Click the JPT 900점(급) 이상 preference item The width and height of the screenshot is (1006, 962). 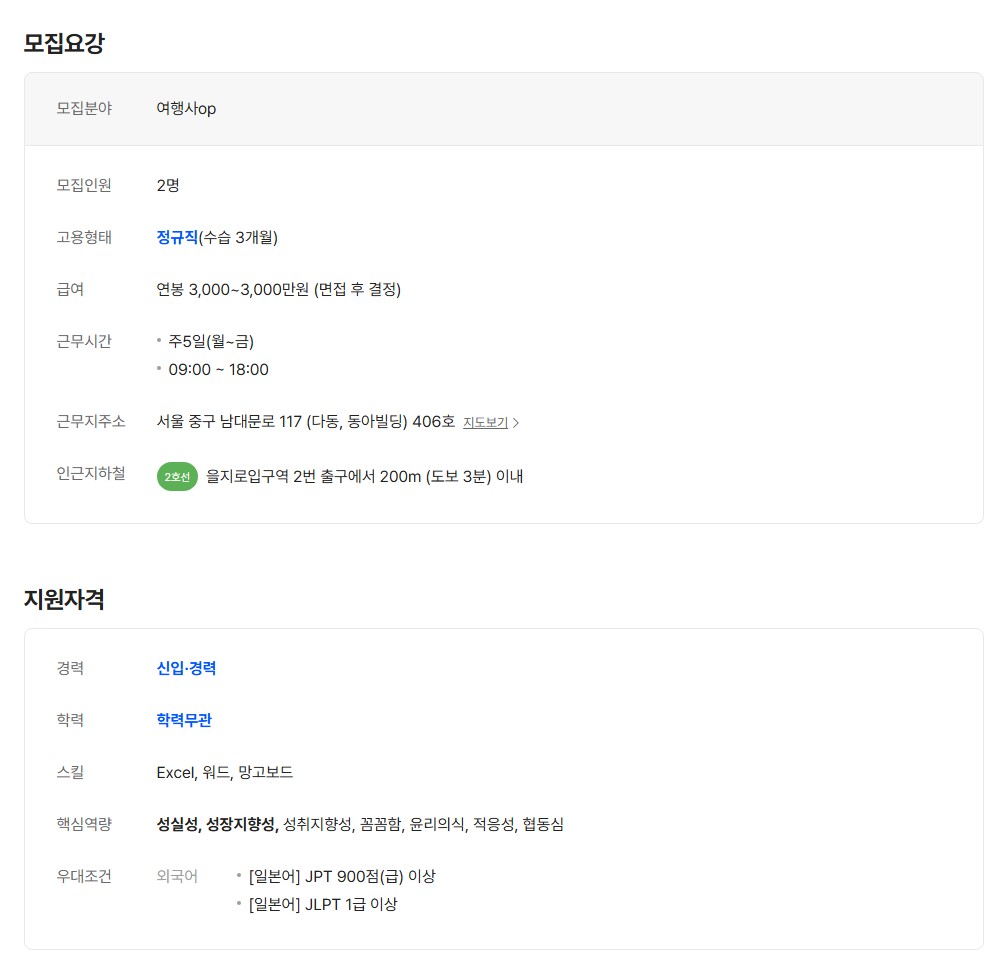(x=341, y=876)
